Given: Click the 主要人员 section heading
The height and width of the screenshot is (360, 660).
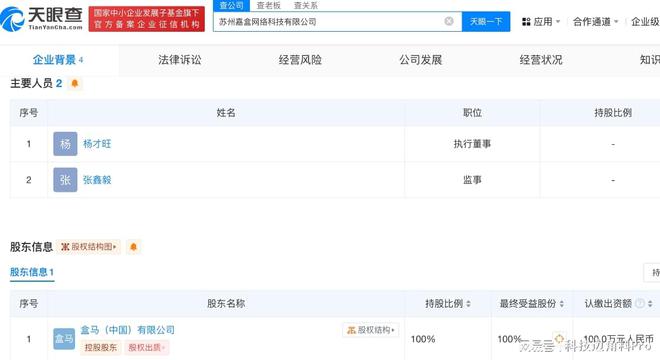Looking at the screenshot, I should click(x=31, y=83).
